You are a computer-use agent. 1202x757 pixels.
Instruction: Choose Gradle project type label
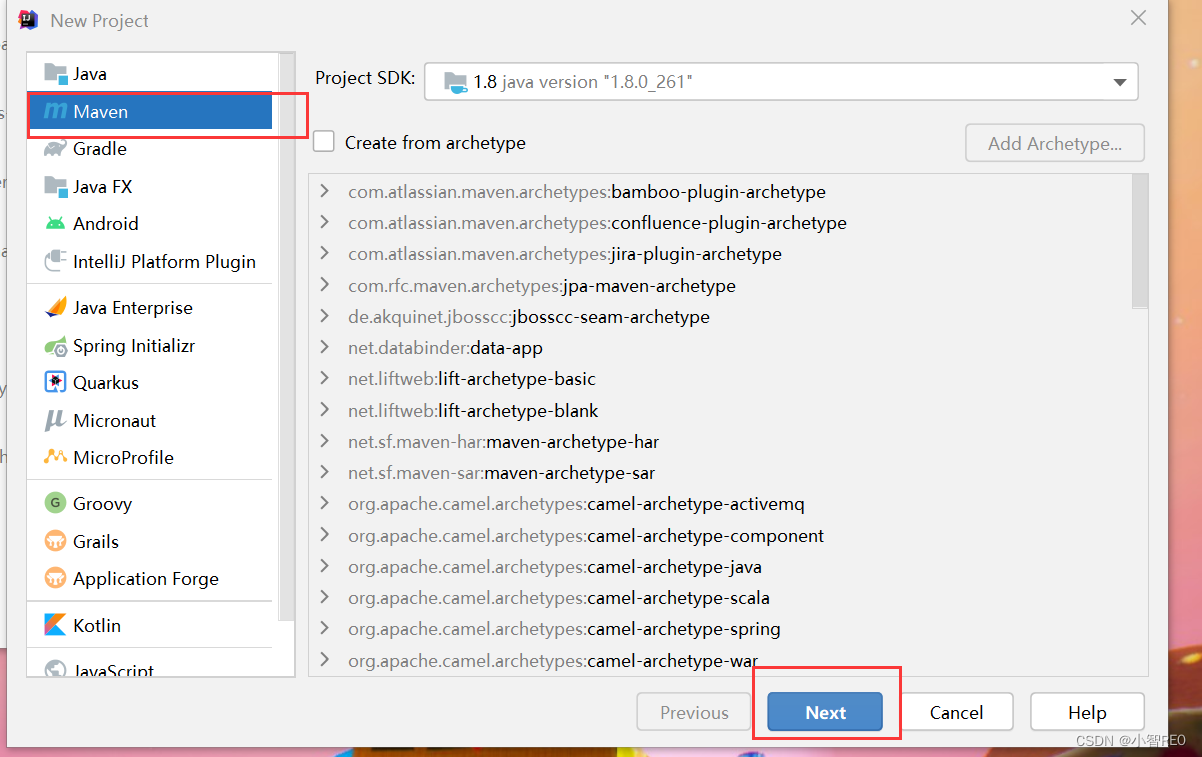click(100, 149)
